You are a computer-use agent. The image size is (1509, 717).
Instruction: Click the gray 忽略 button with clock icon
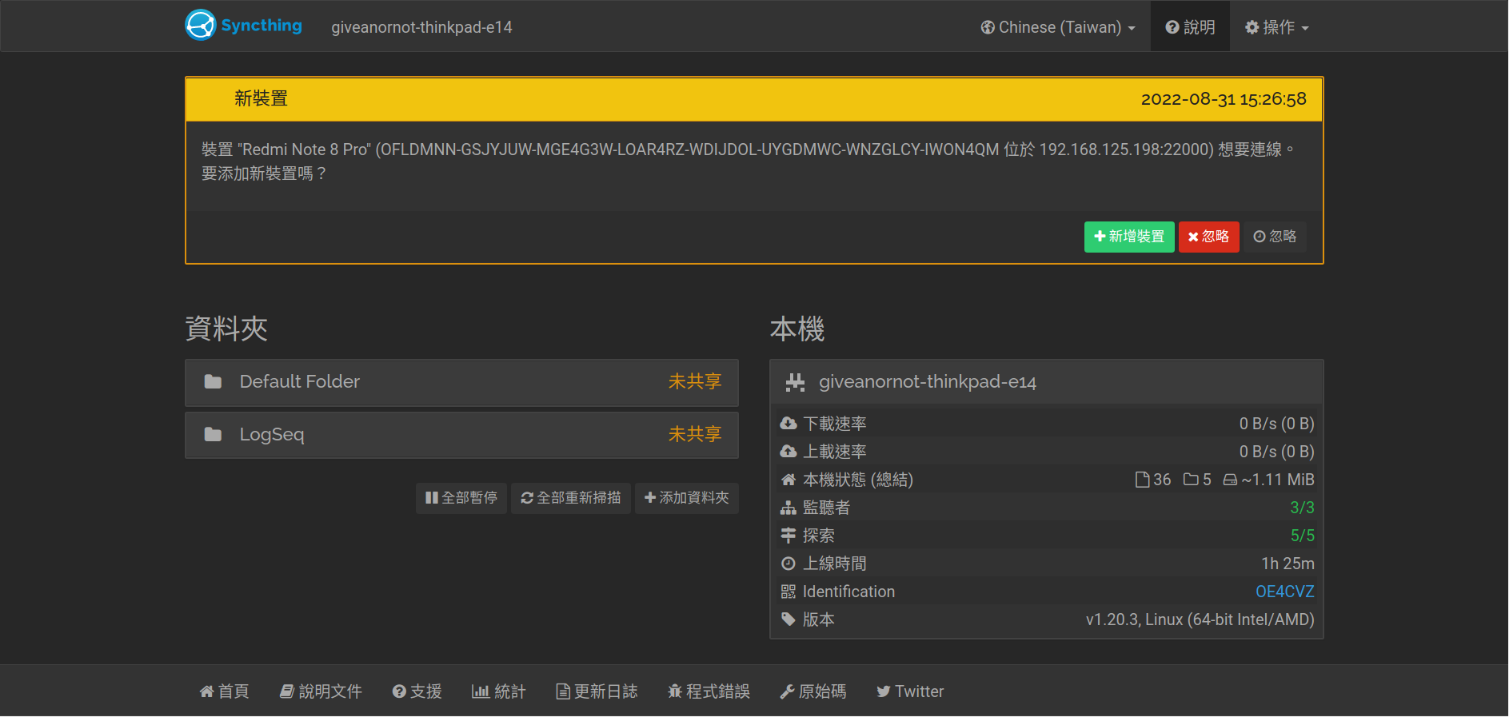click(1275, 237)
